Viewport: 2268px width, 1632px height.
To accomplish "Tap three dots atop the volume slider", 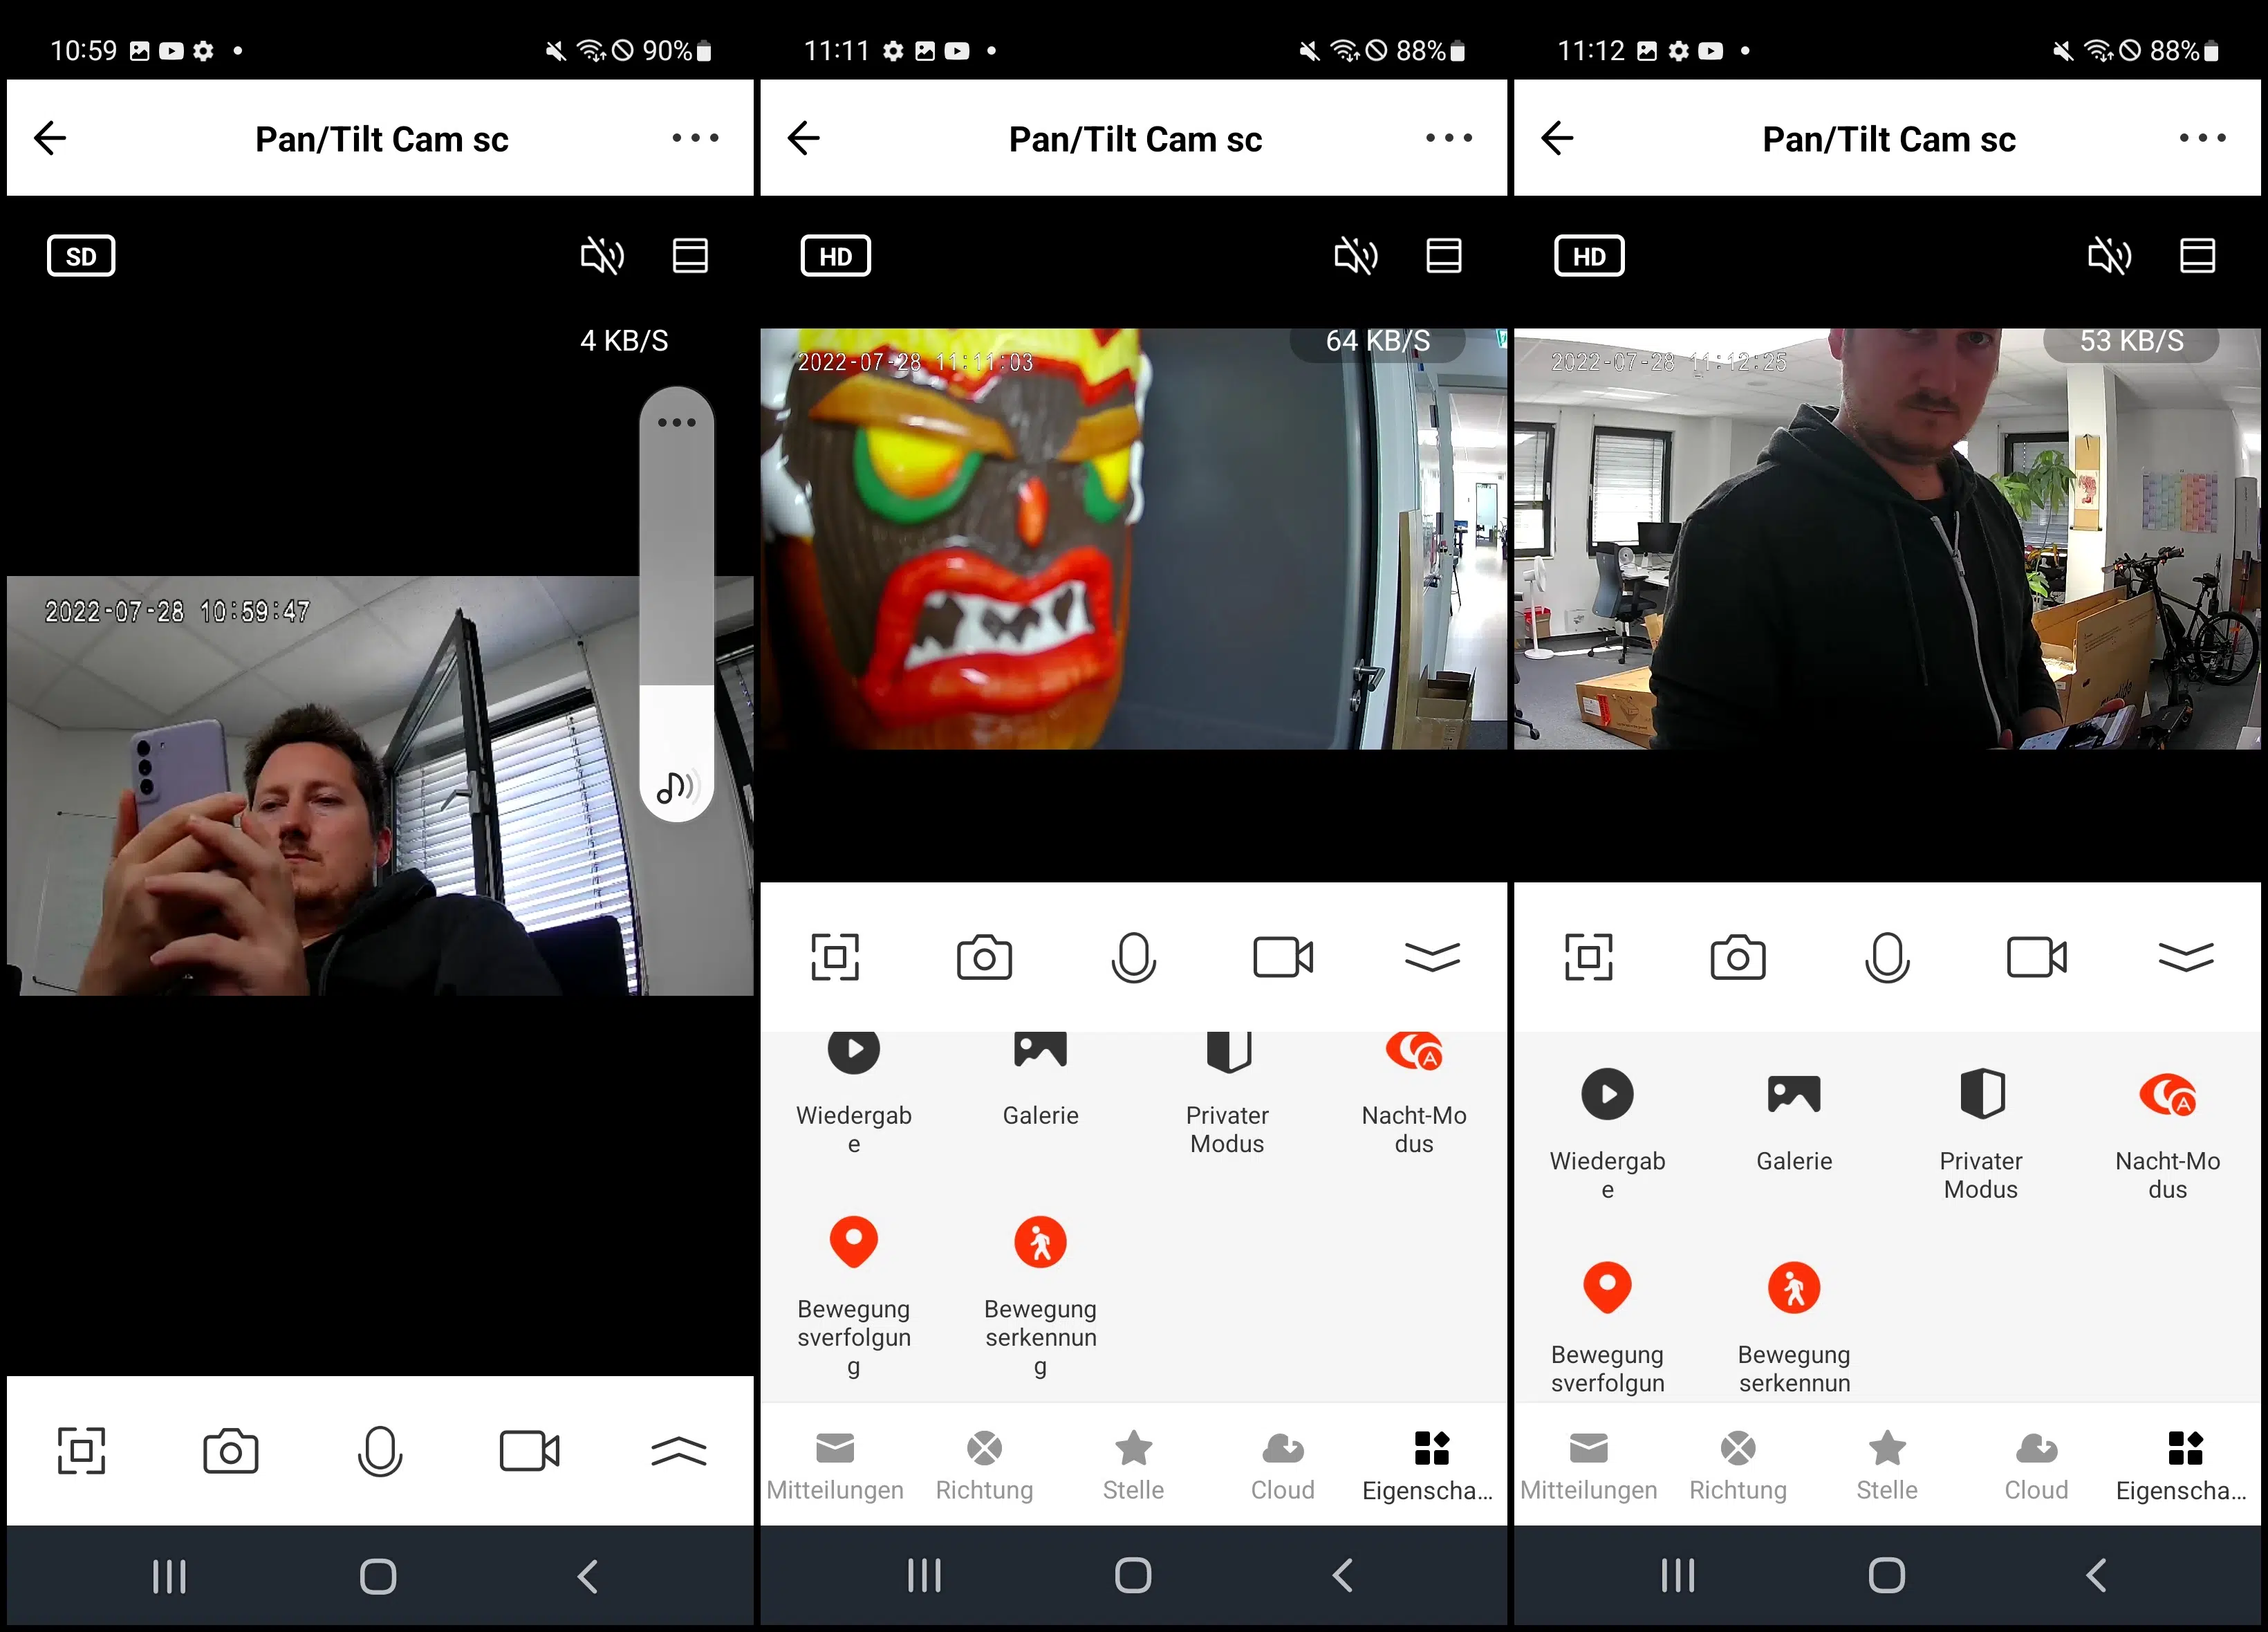I will coord(677,422).
